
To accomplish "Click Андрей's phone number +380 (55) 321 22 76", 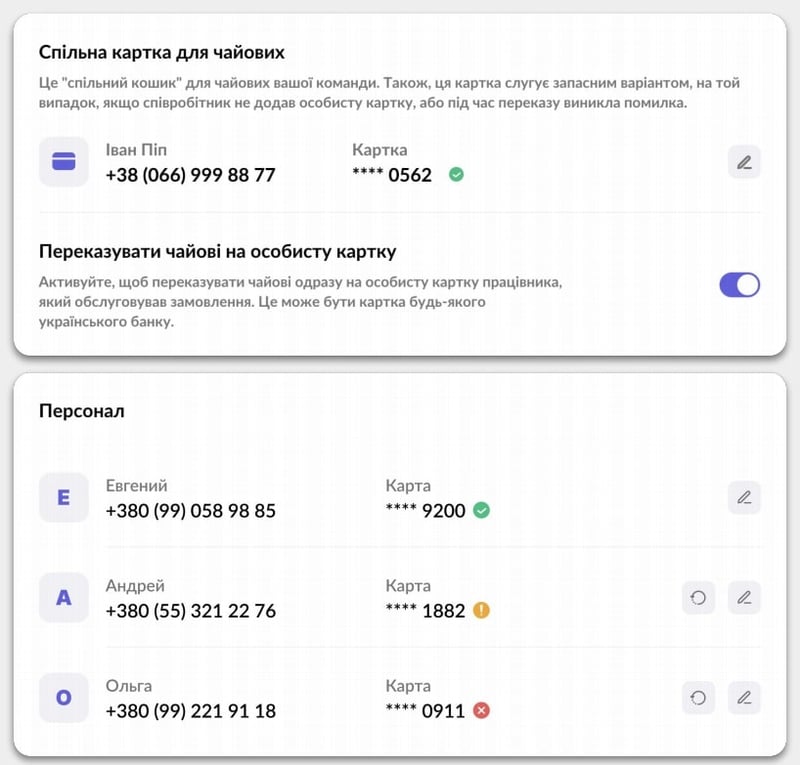I will 190,611.
